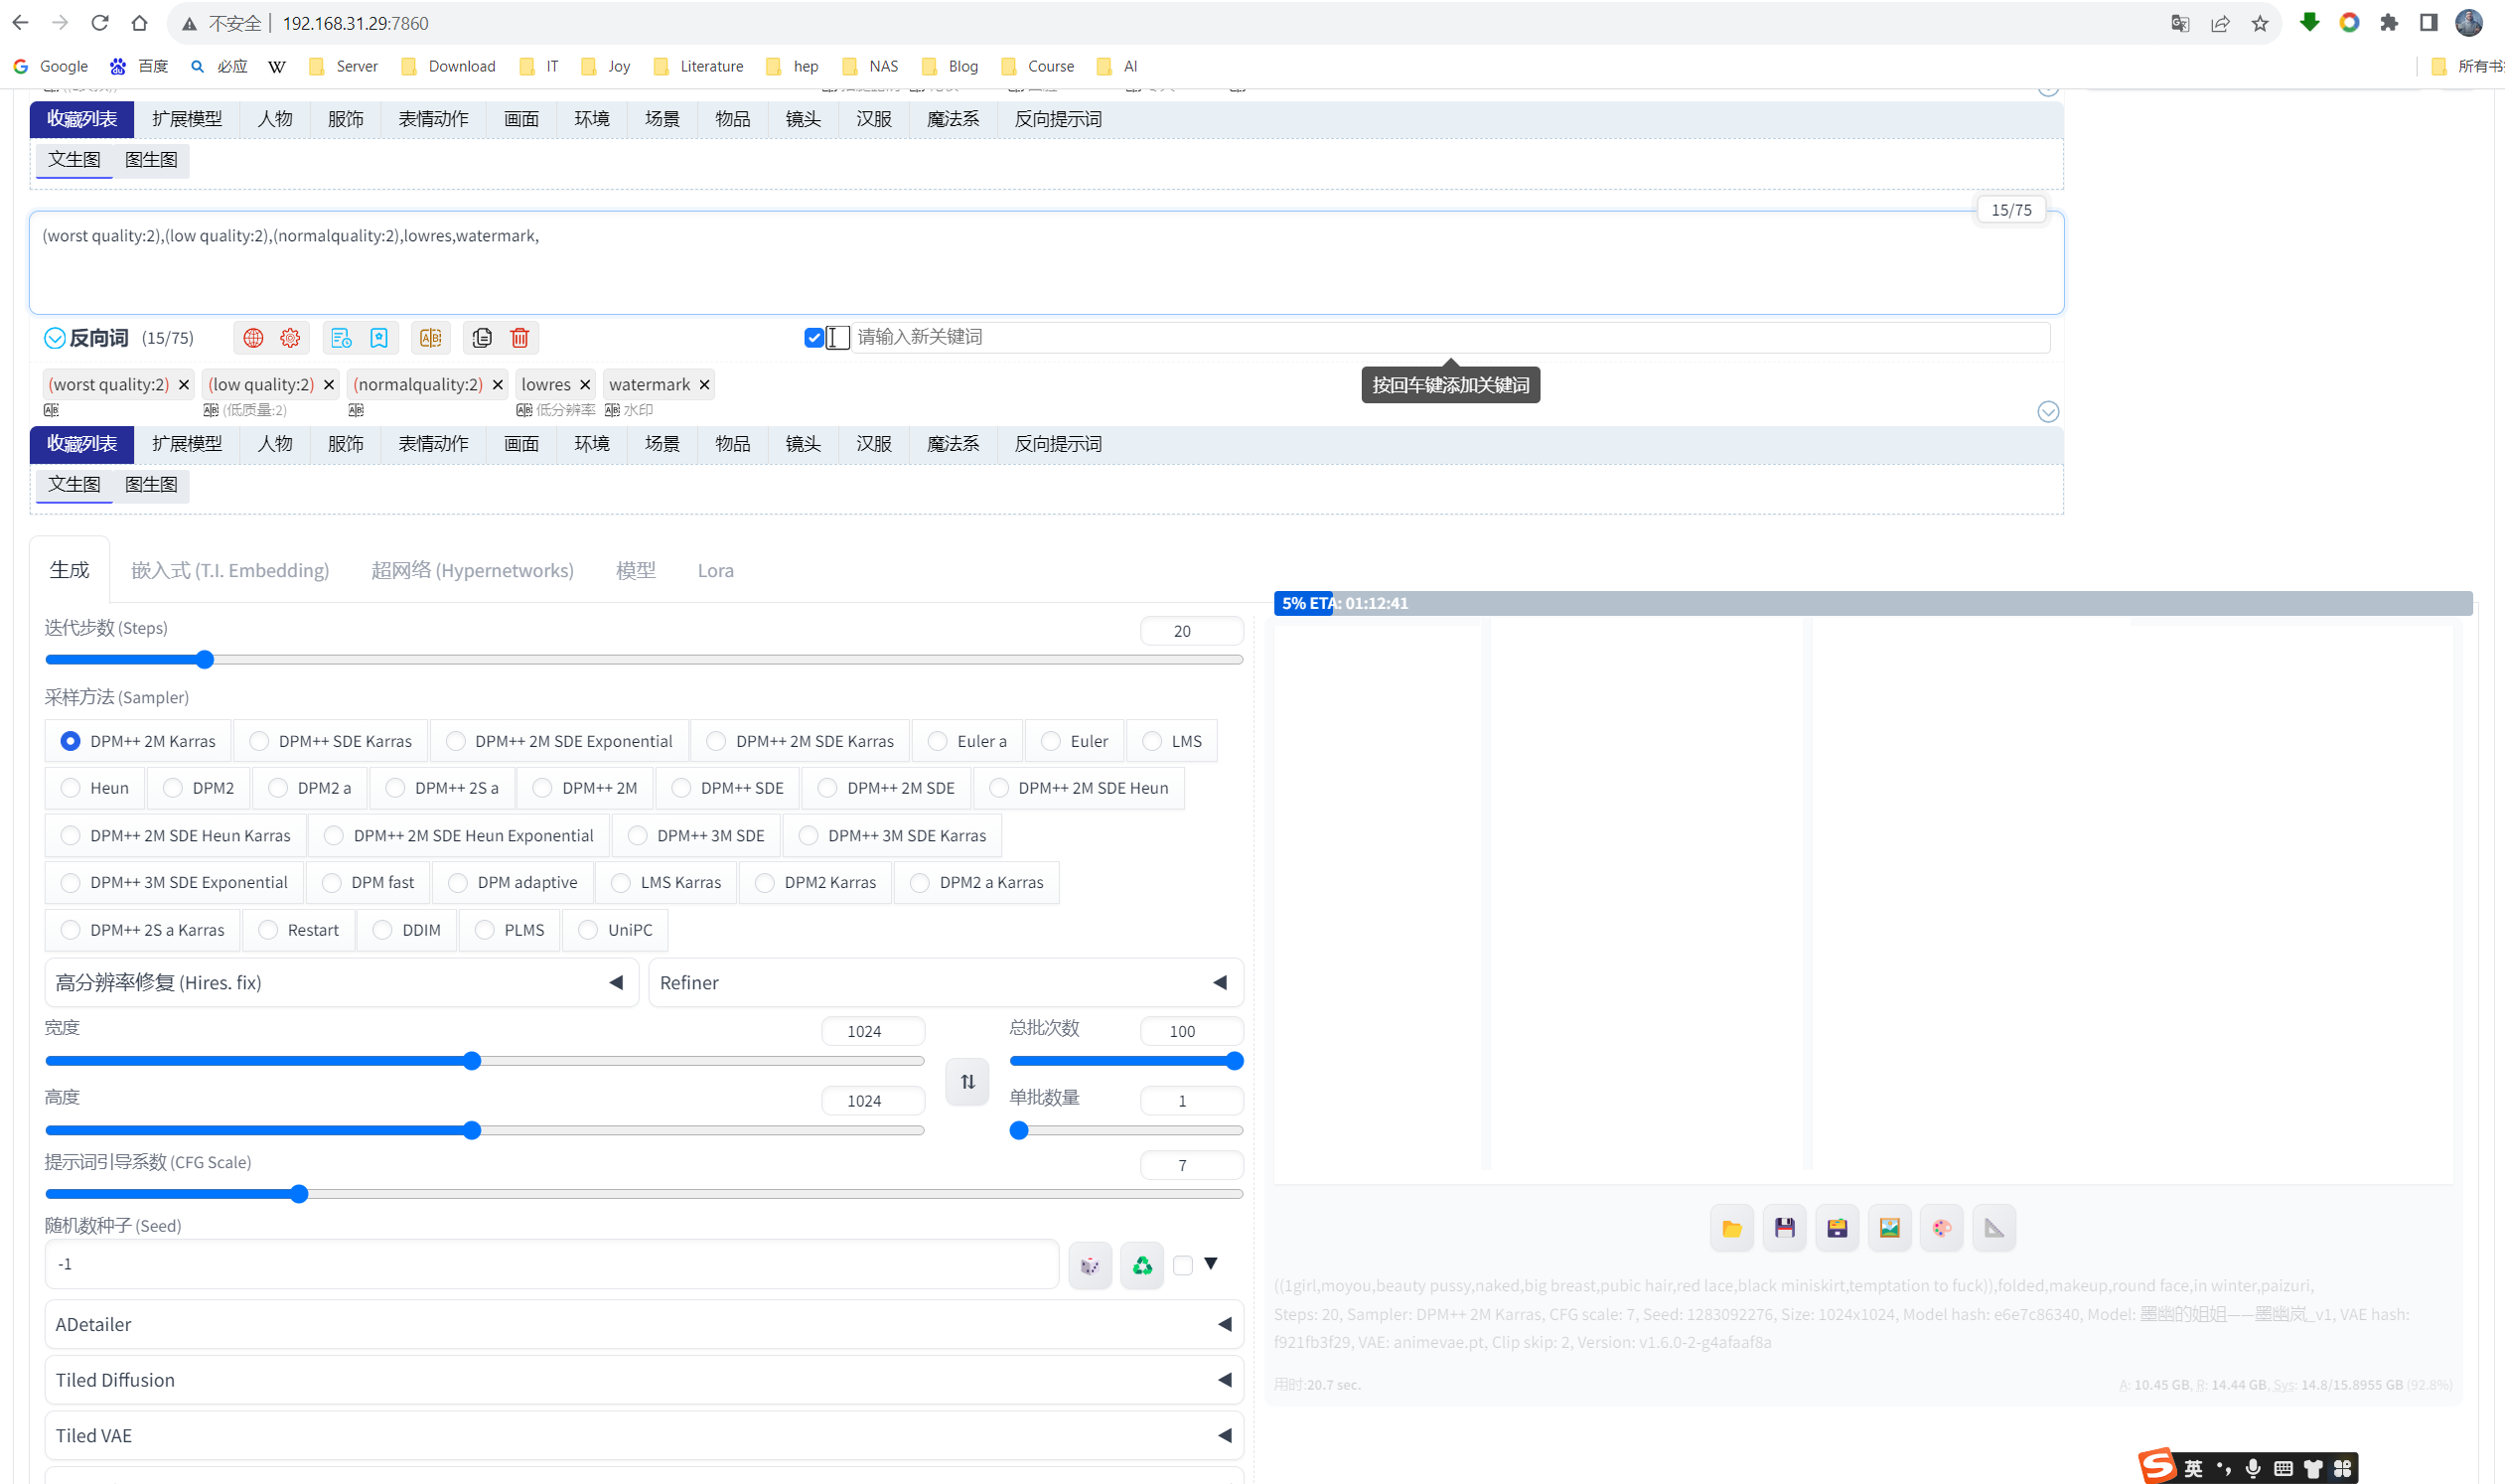Click the red globe icon in the negative prompt toolbar

pos(253,338)
